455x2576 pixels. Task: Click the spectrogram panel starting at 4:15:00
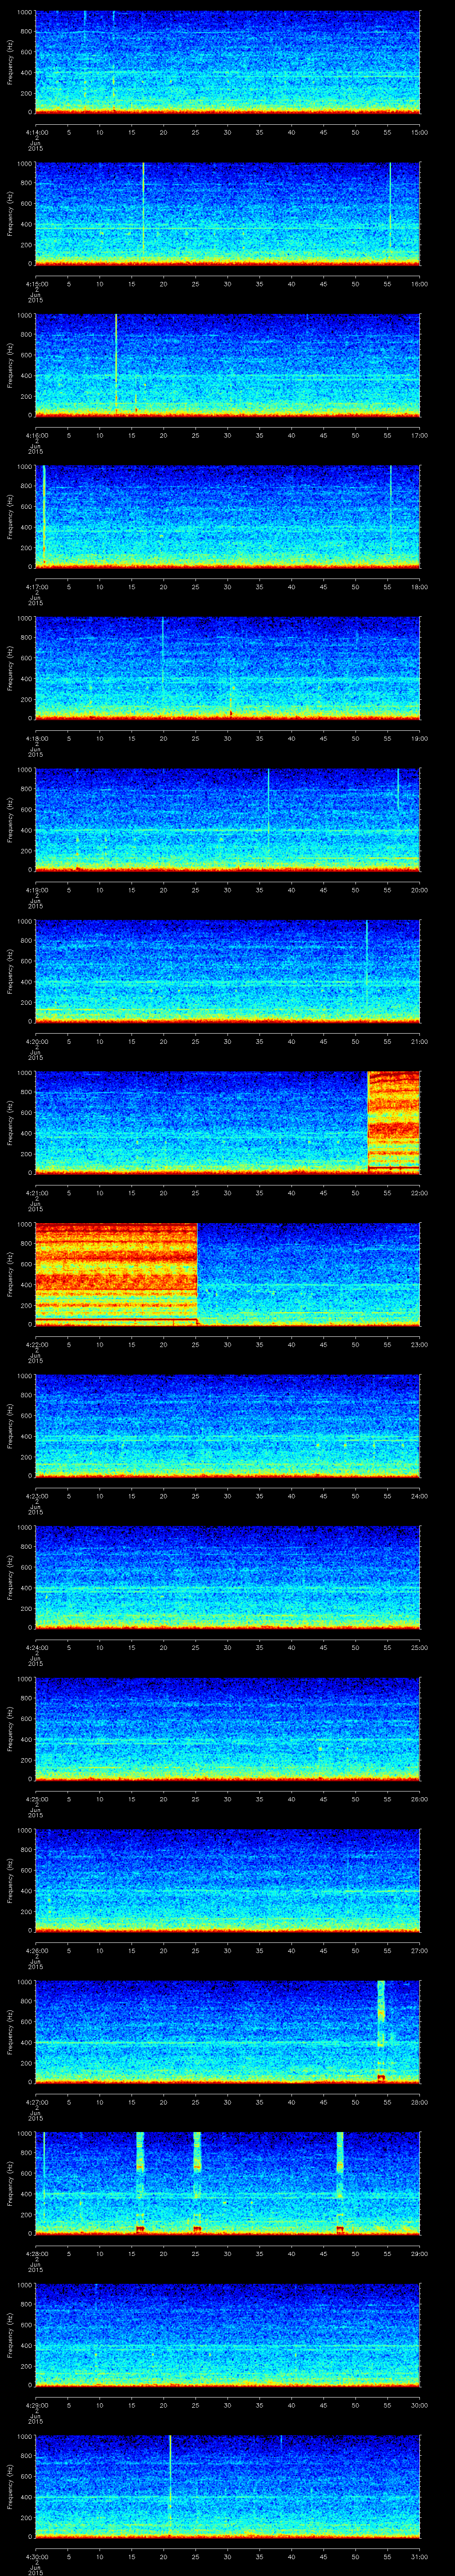(227, 214)
